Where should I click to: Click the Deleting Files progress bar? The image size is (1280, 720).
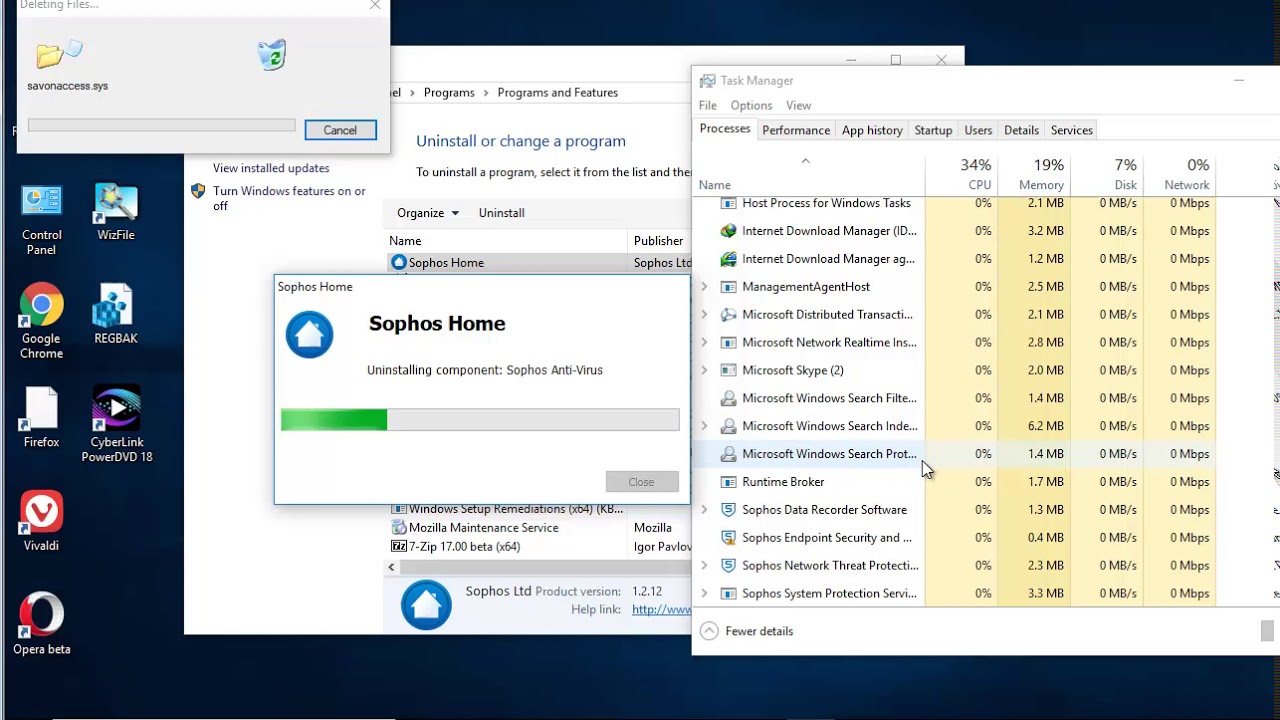(161, 126)
